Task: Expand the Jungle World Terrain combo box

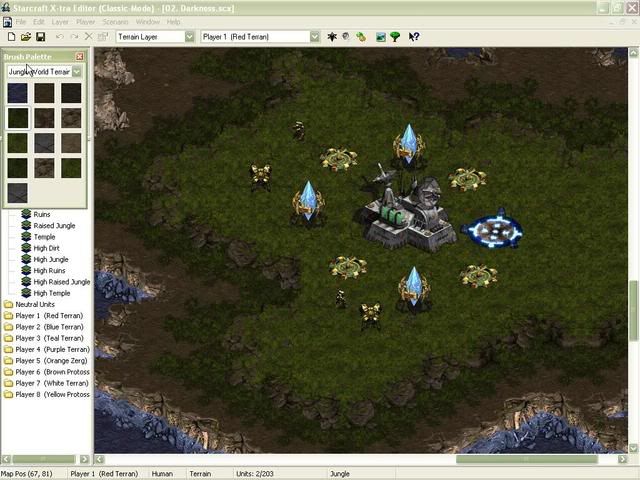Action: (x=76, y=72)
